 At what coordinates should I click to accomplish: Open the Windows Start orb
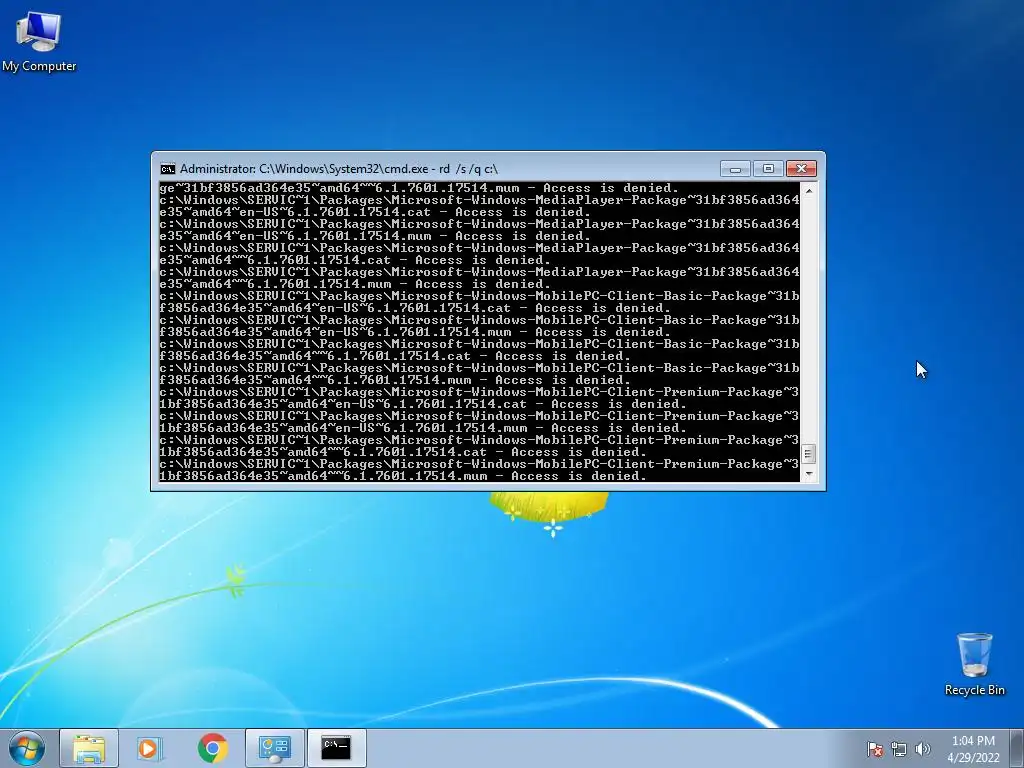click(27, 748)
